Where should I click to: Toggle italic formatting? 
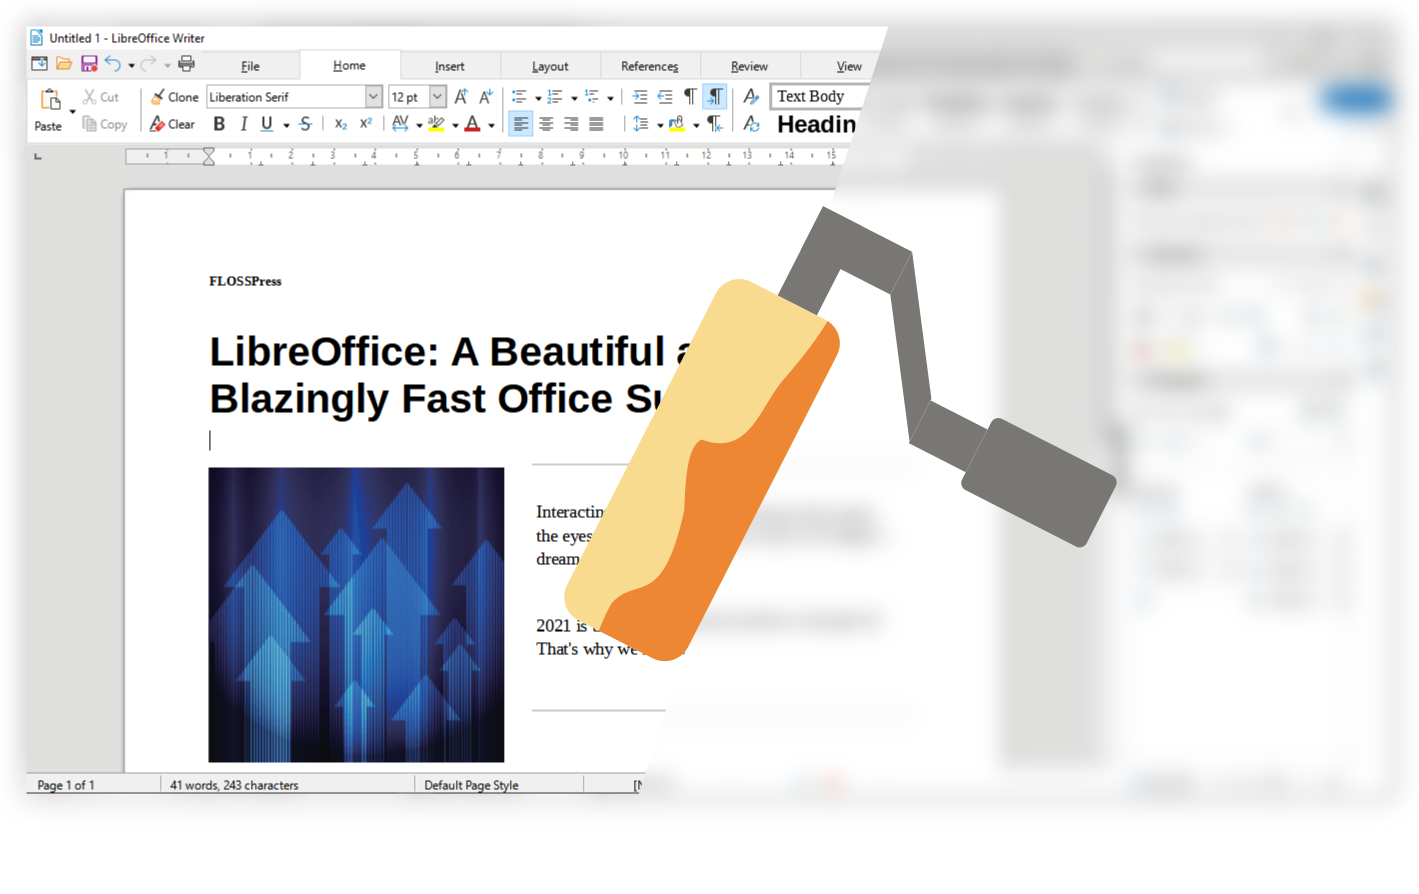[x=243, y=124]
